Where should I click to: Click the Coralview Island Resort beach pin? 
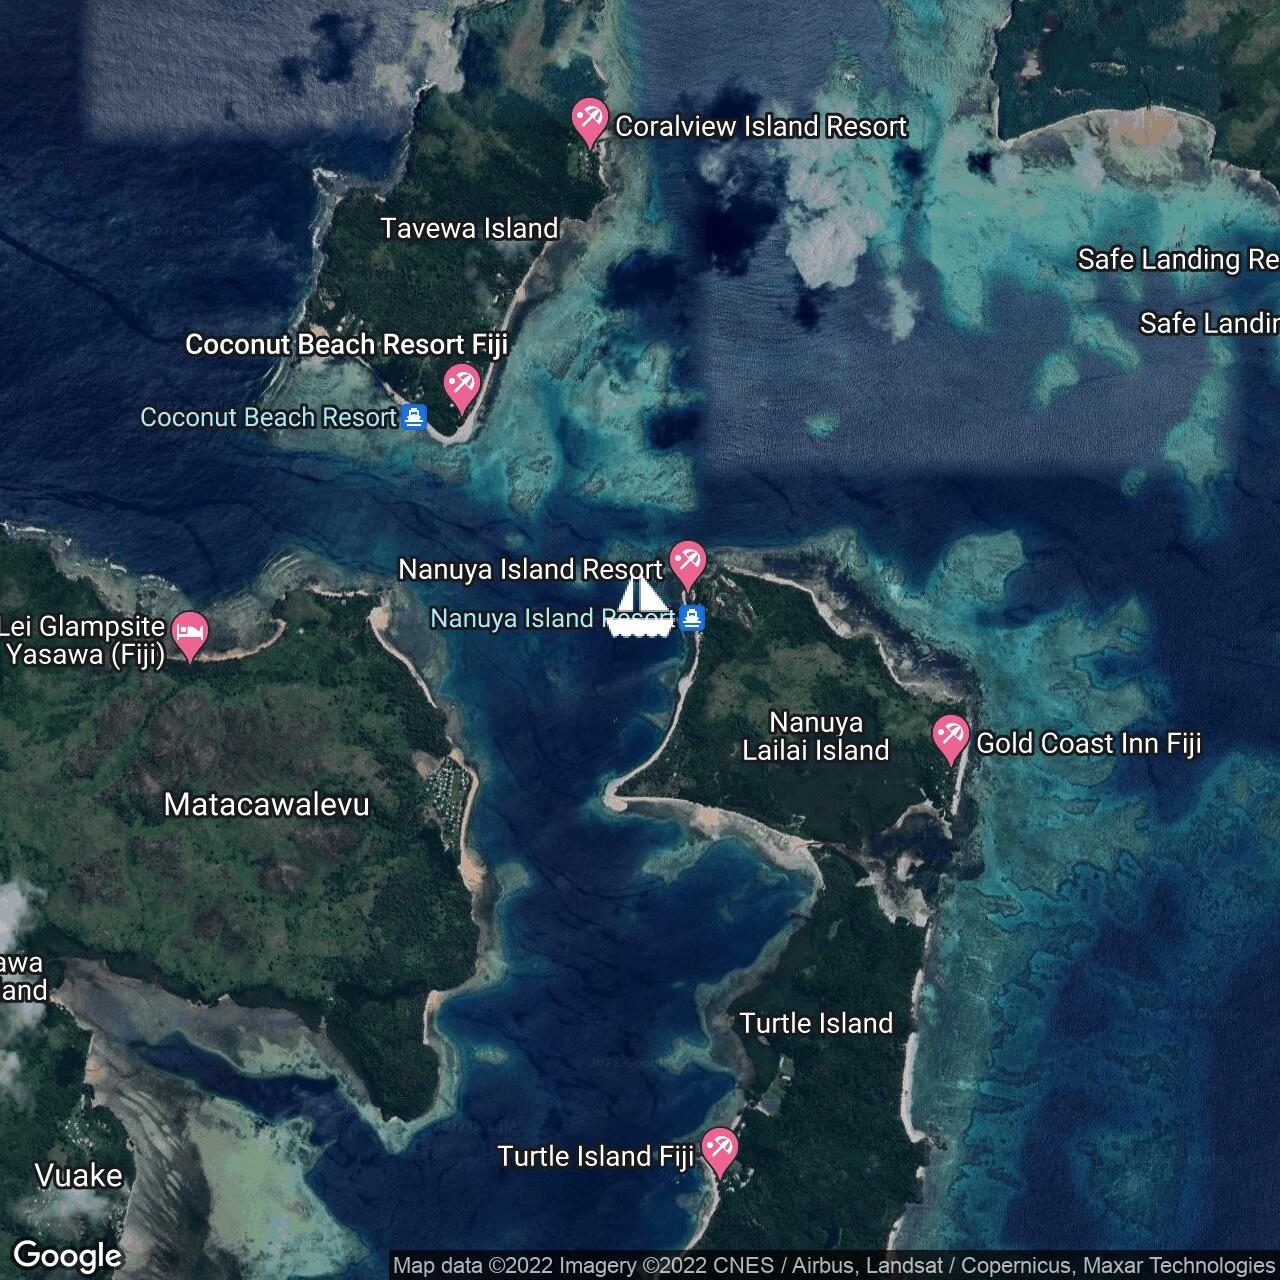click(x=589, y=120)
